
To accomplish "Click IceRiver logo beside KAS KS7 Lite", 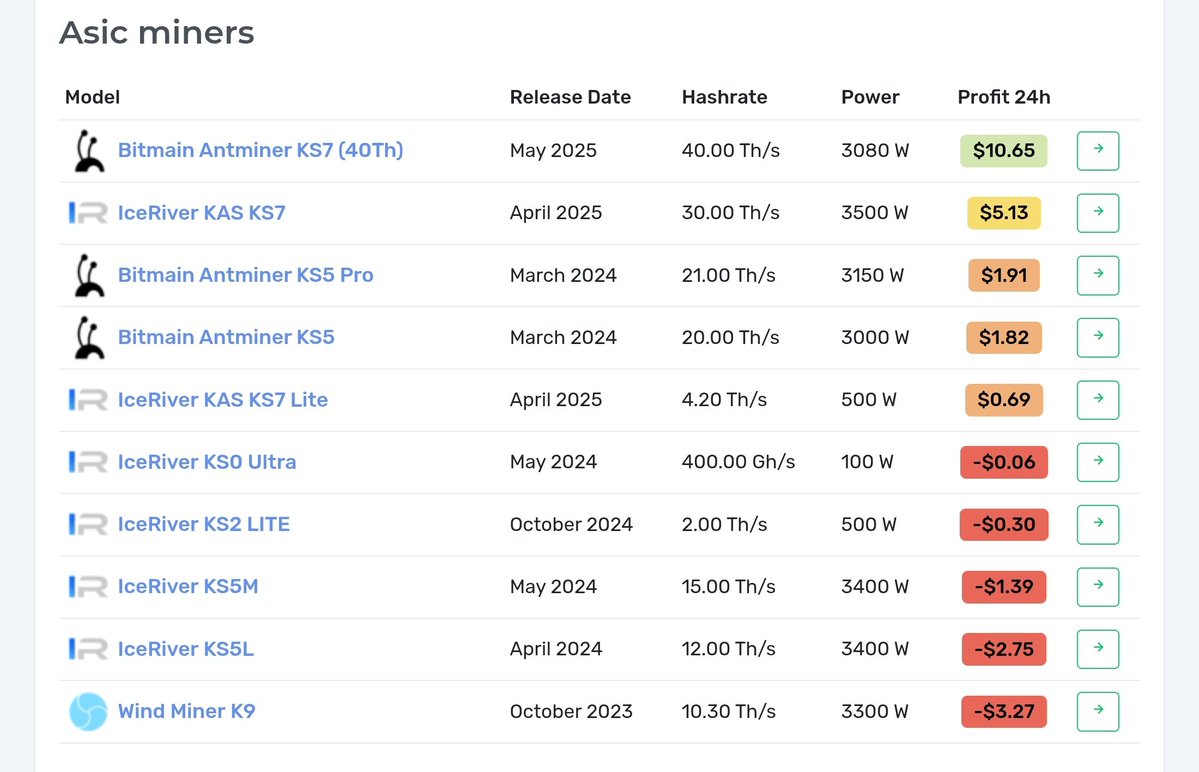I will click(88, 400).
